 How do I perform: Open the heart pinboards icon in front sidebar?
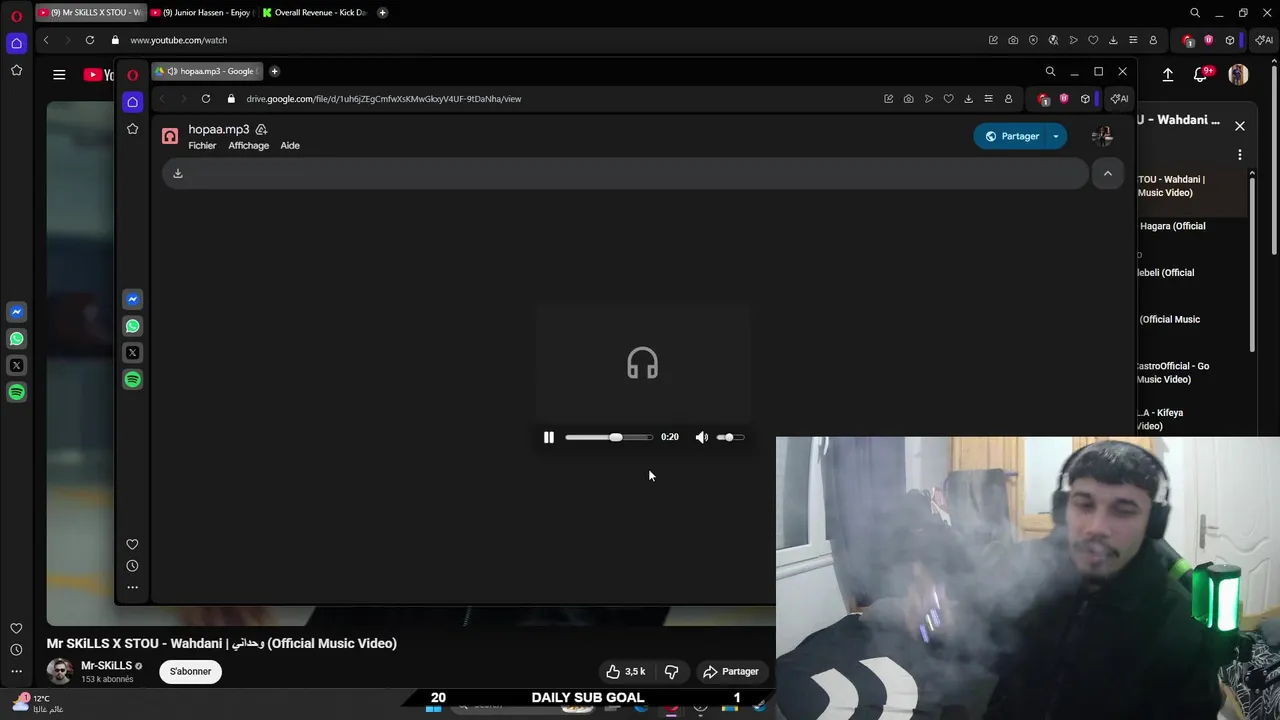tap(132, 544)
